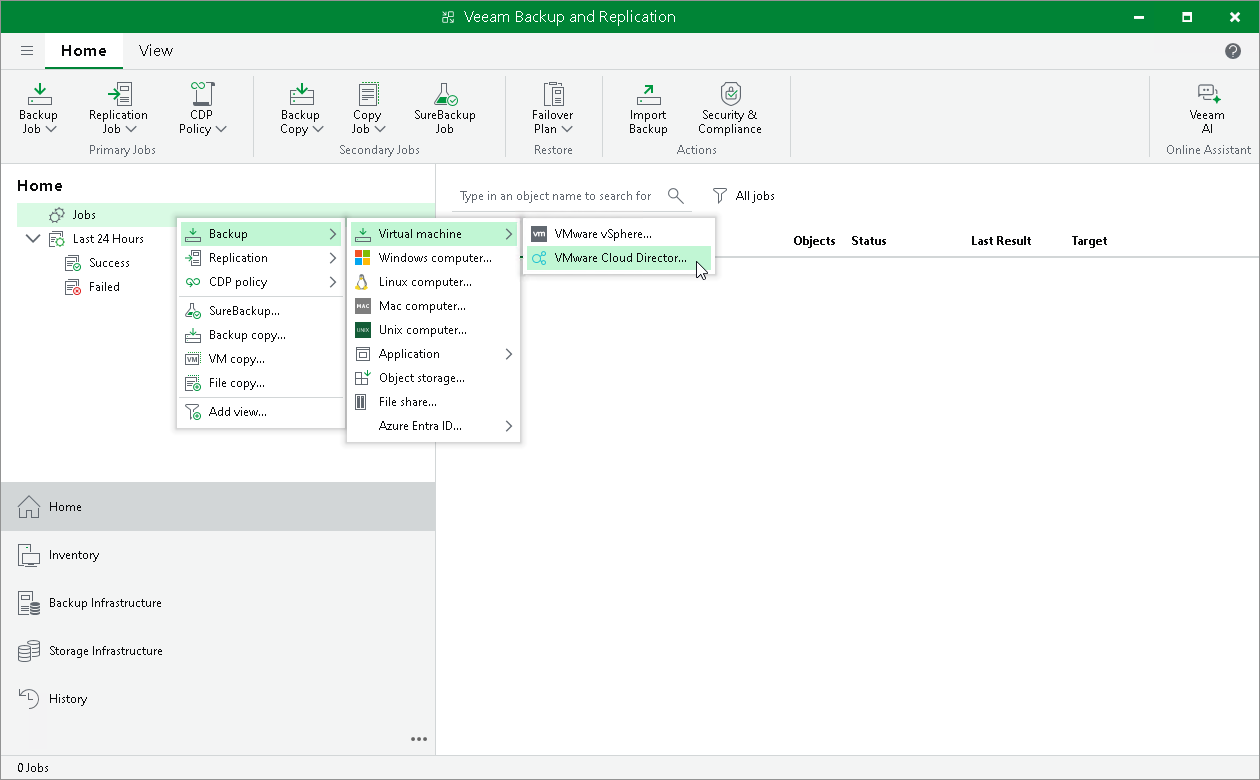Choose File copy... in the context menu
Image resolution: width=1260 pixels, height=780 pixels.
(261, 383)
